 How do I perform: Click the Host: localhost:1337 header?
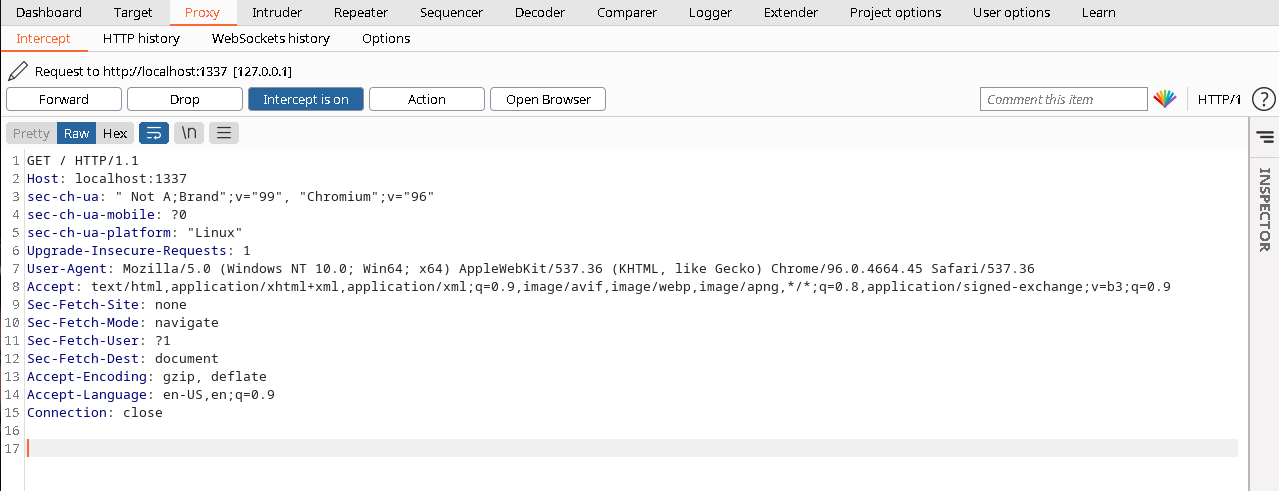(x=107, y=178)
